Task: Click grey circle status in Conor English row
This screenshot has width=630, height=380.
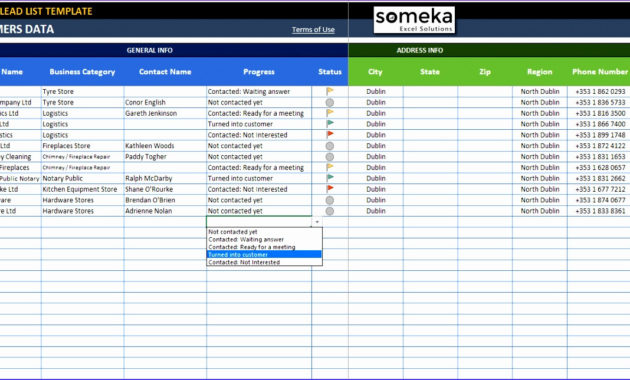Action: [330, 102]
